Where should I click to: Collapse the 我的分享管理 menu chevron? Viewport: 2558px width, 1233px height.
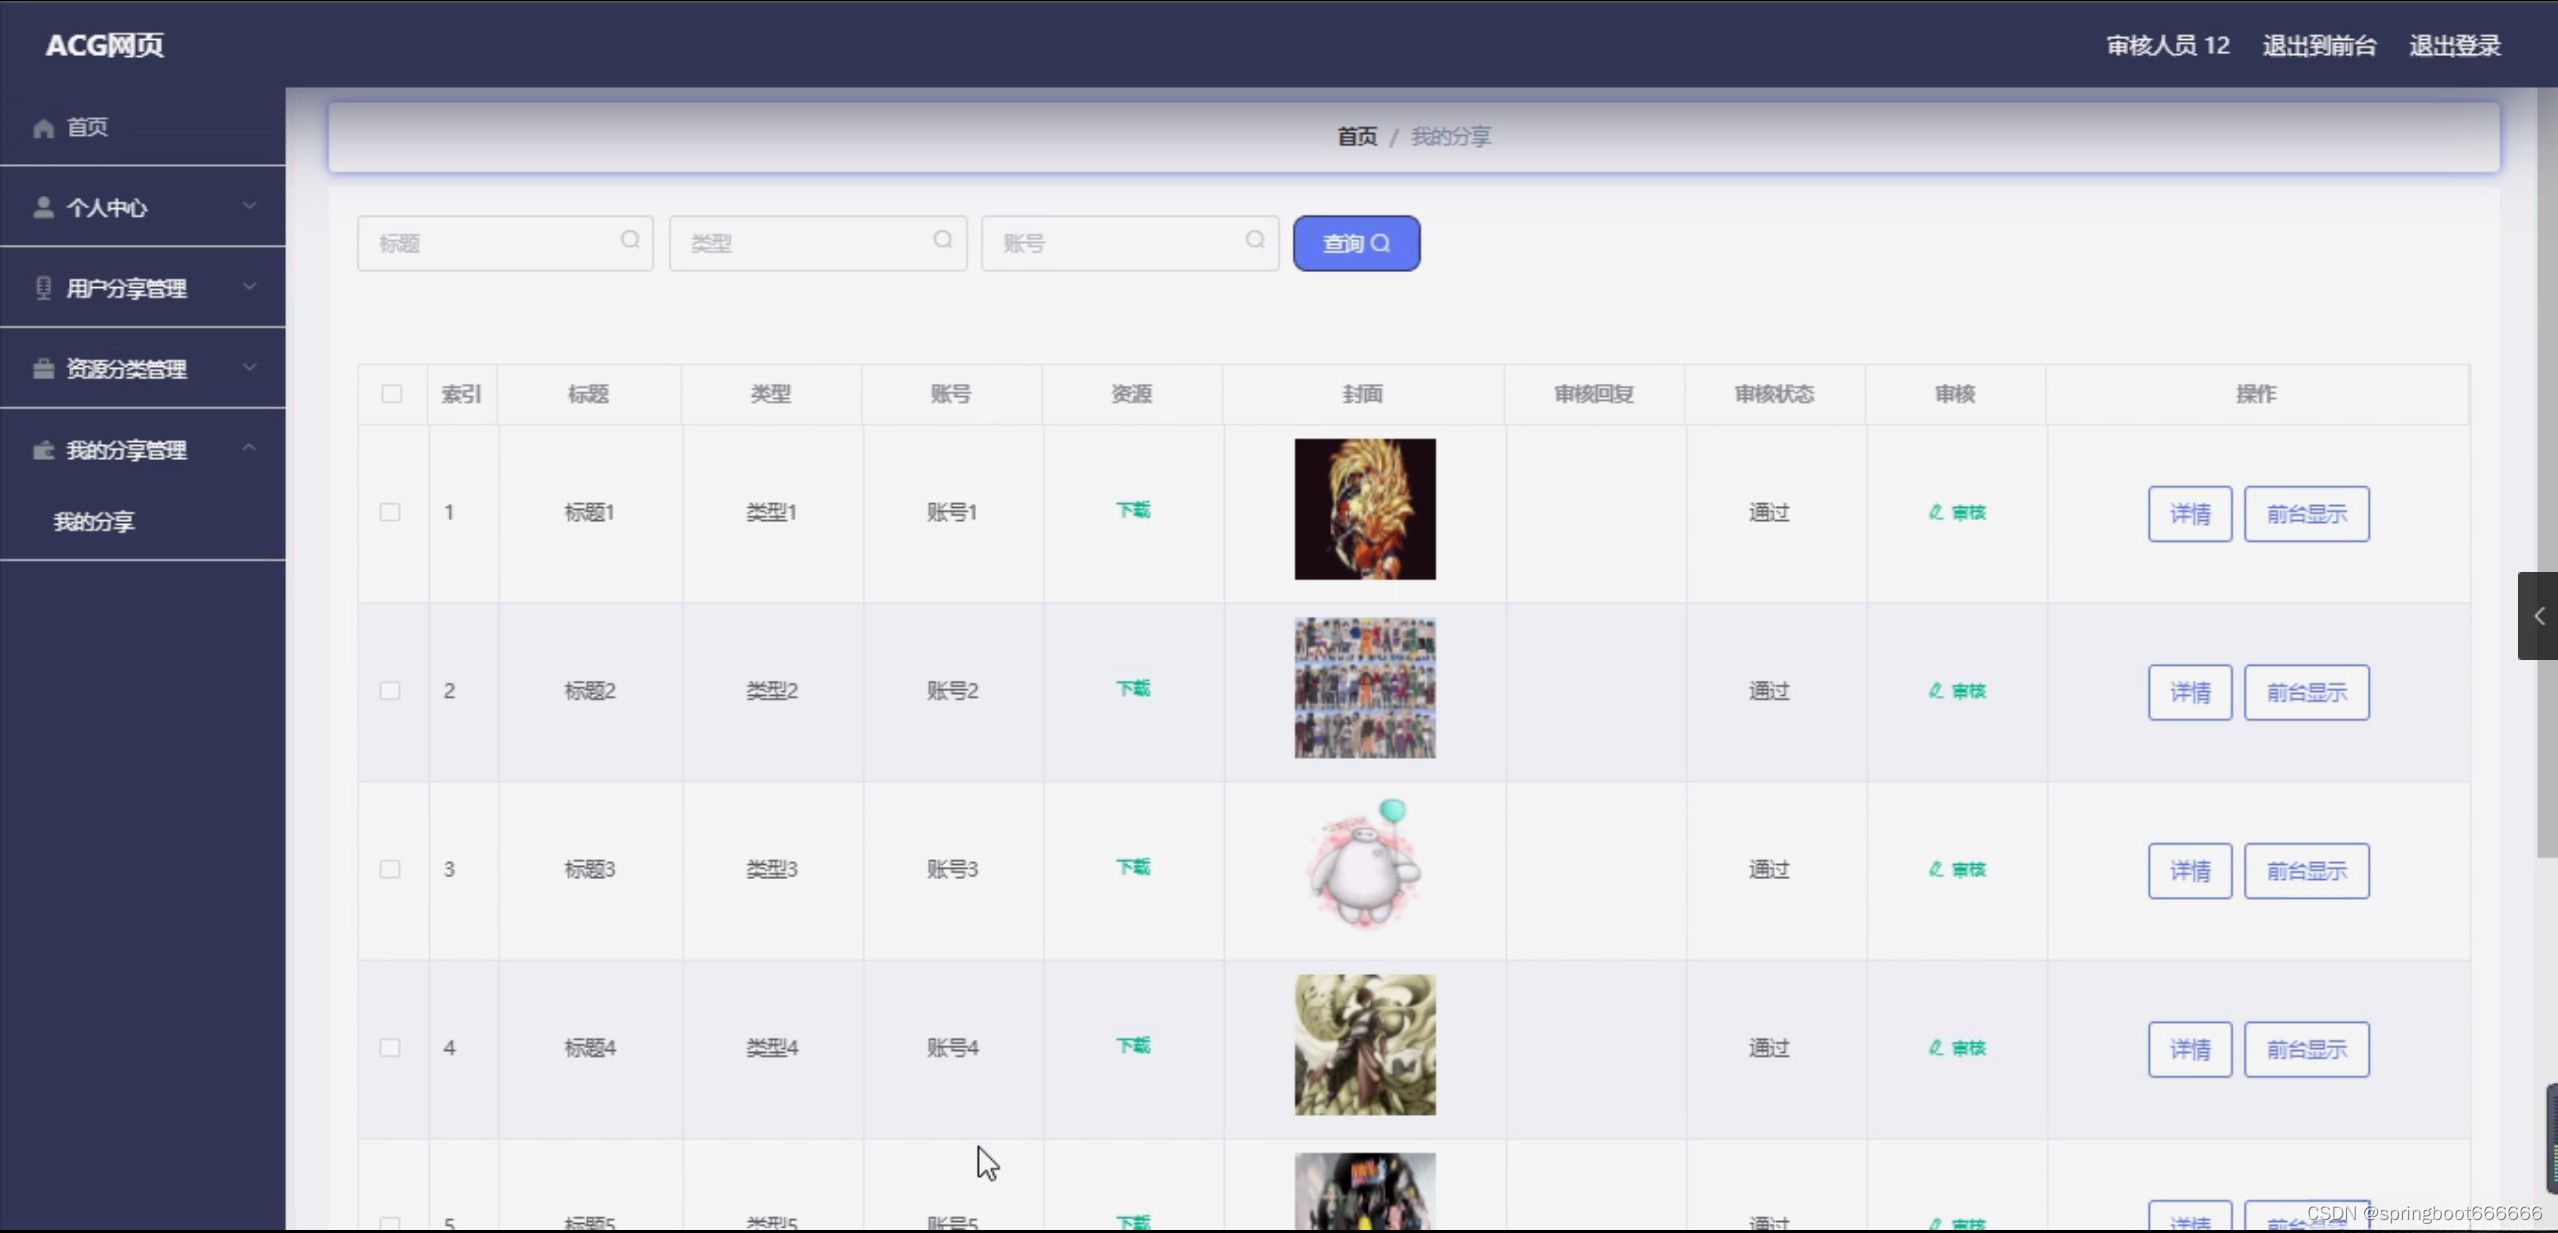pos(249,448)
